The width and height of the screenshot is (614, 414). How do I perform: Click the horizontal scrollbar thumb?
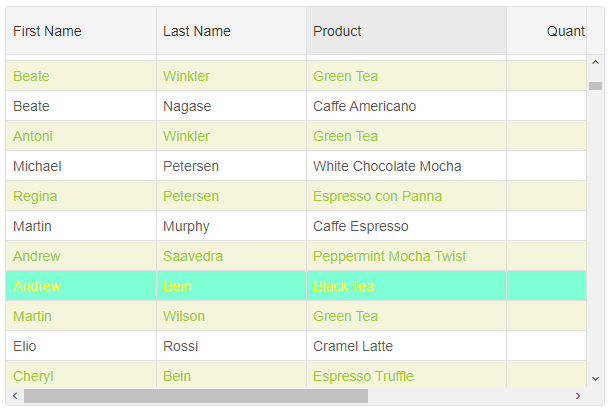(x=195, y=396)
